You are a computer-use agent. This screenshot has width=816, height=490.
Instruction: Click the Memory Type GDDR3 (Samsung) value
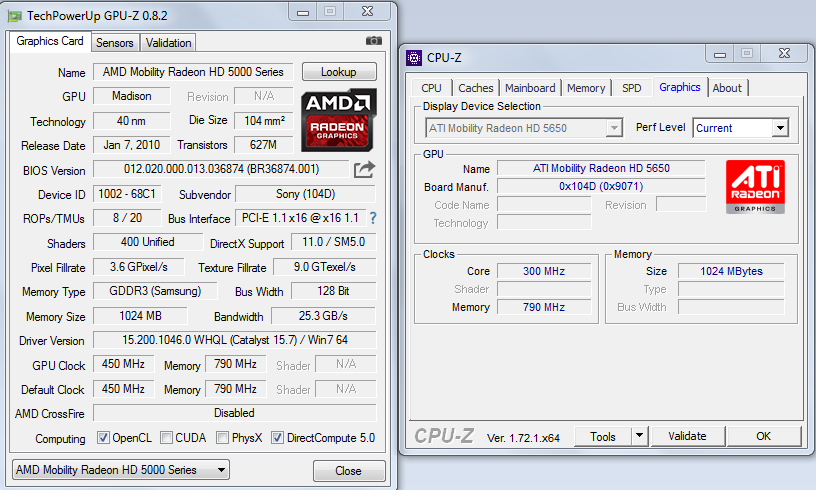(x=155, y=291)
